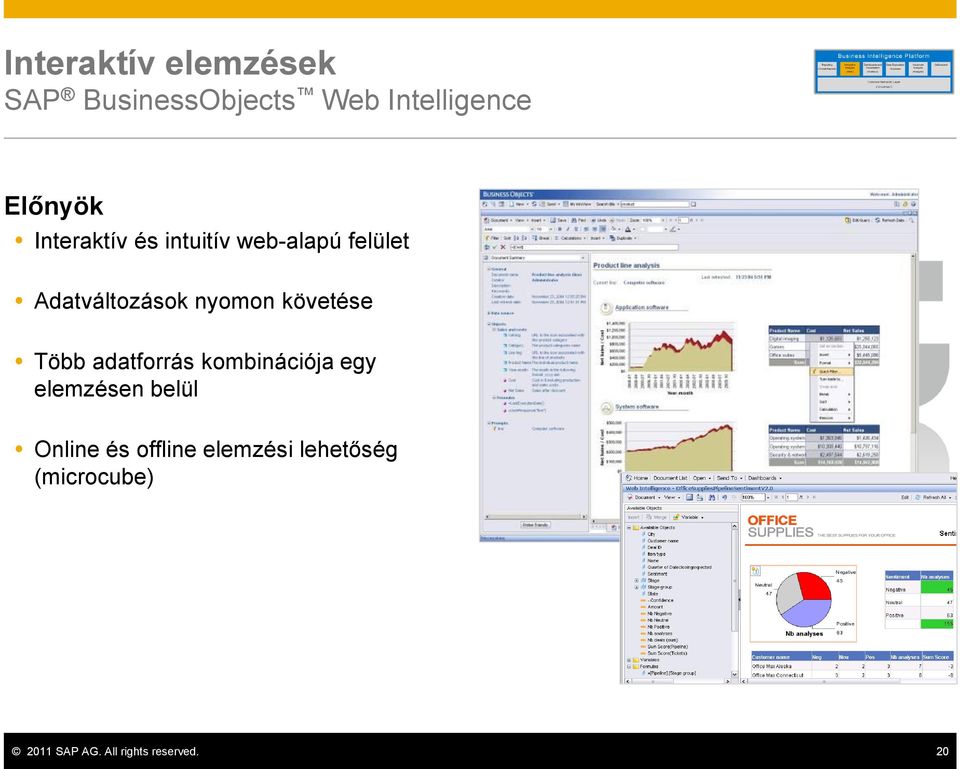Open the Calculations dropdown
This screenshot has width=960, height=769.
pyautogui.click(x=570, y=238)
